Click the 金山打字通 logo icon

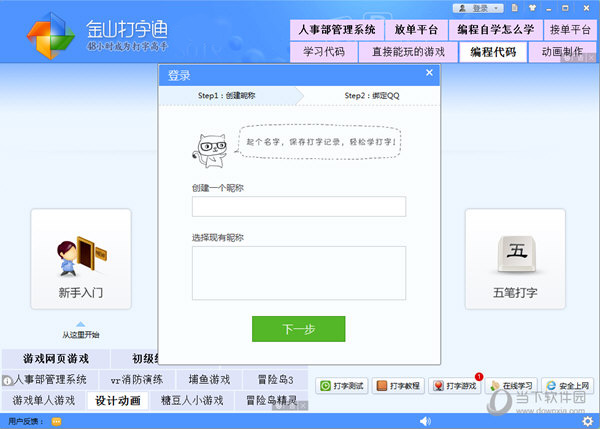[51, 36]
